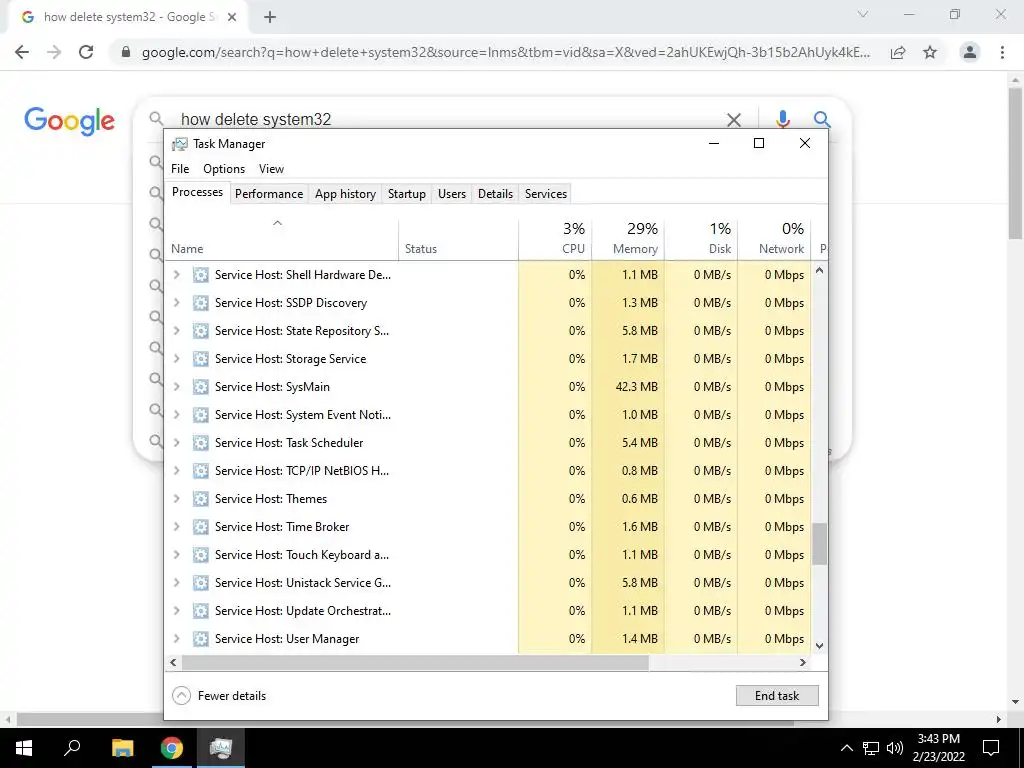Switch to the Users tab

452,194
